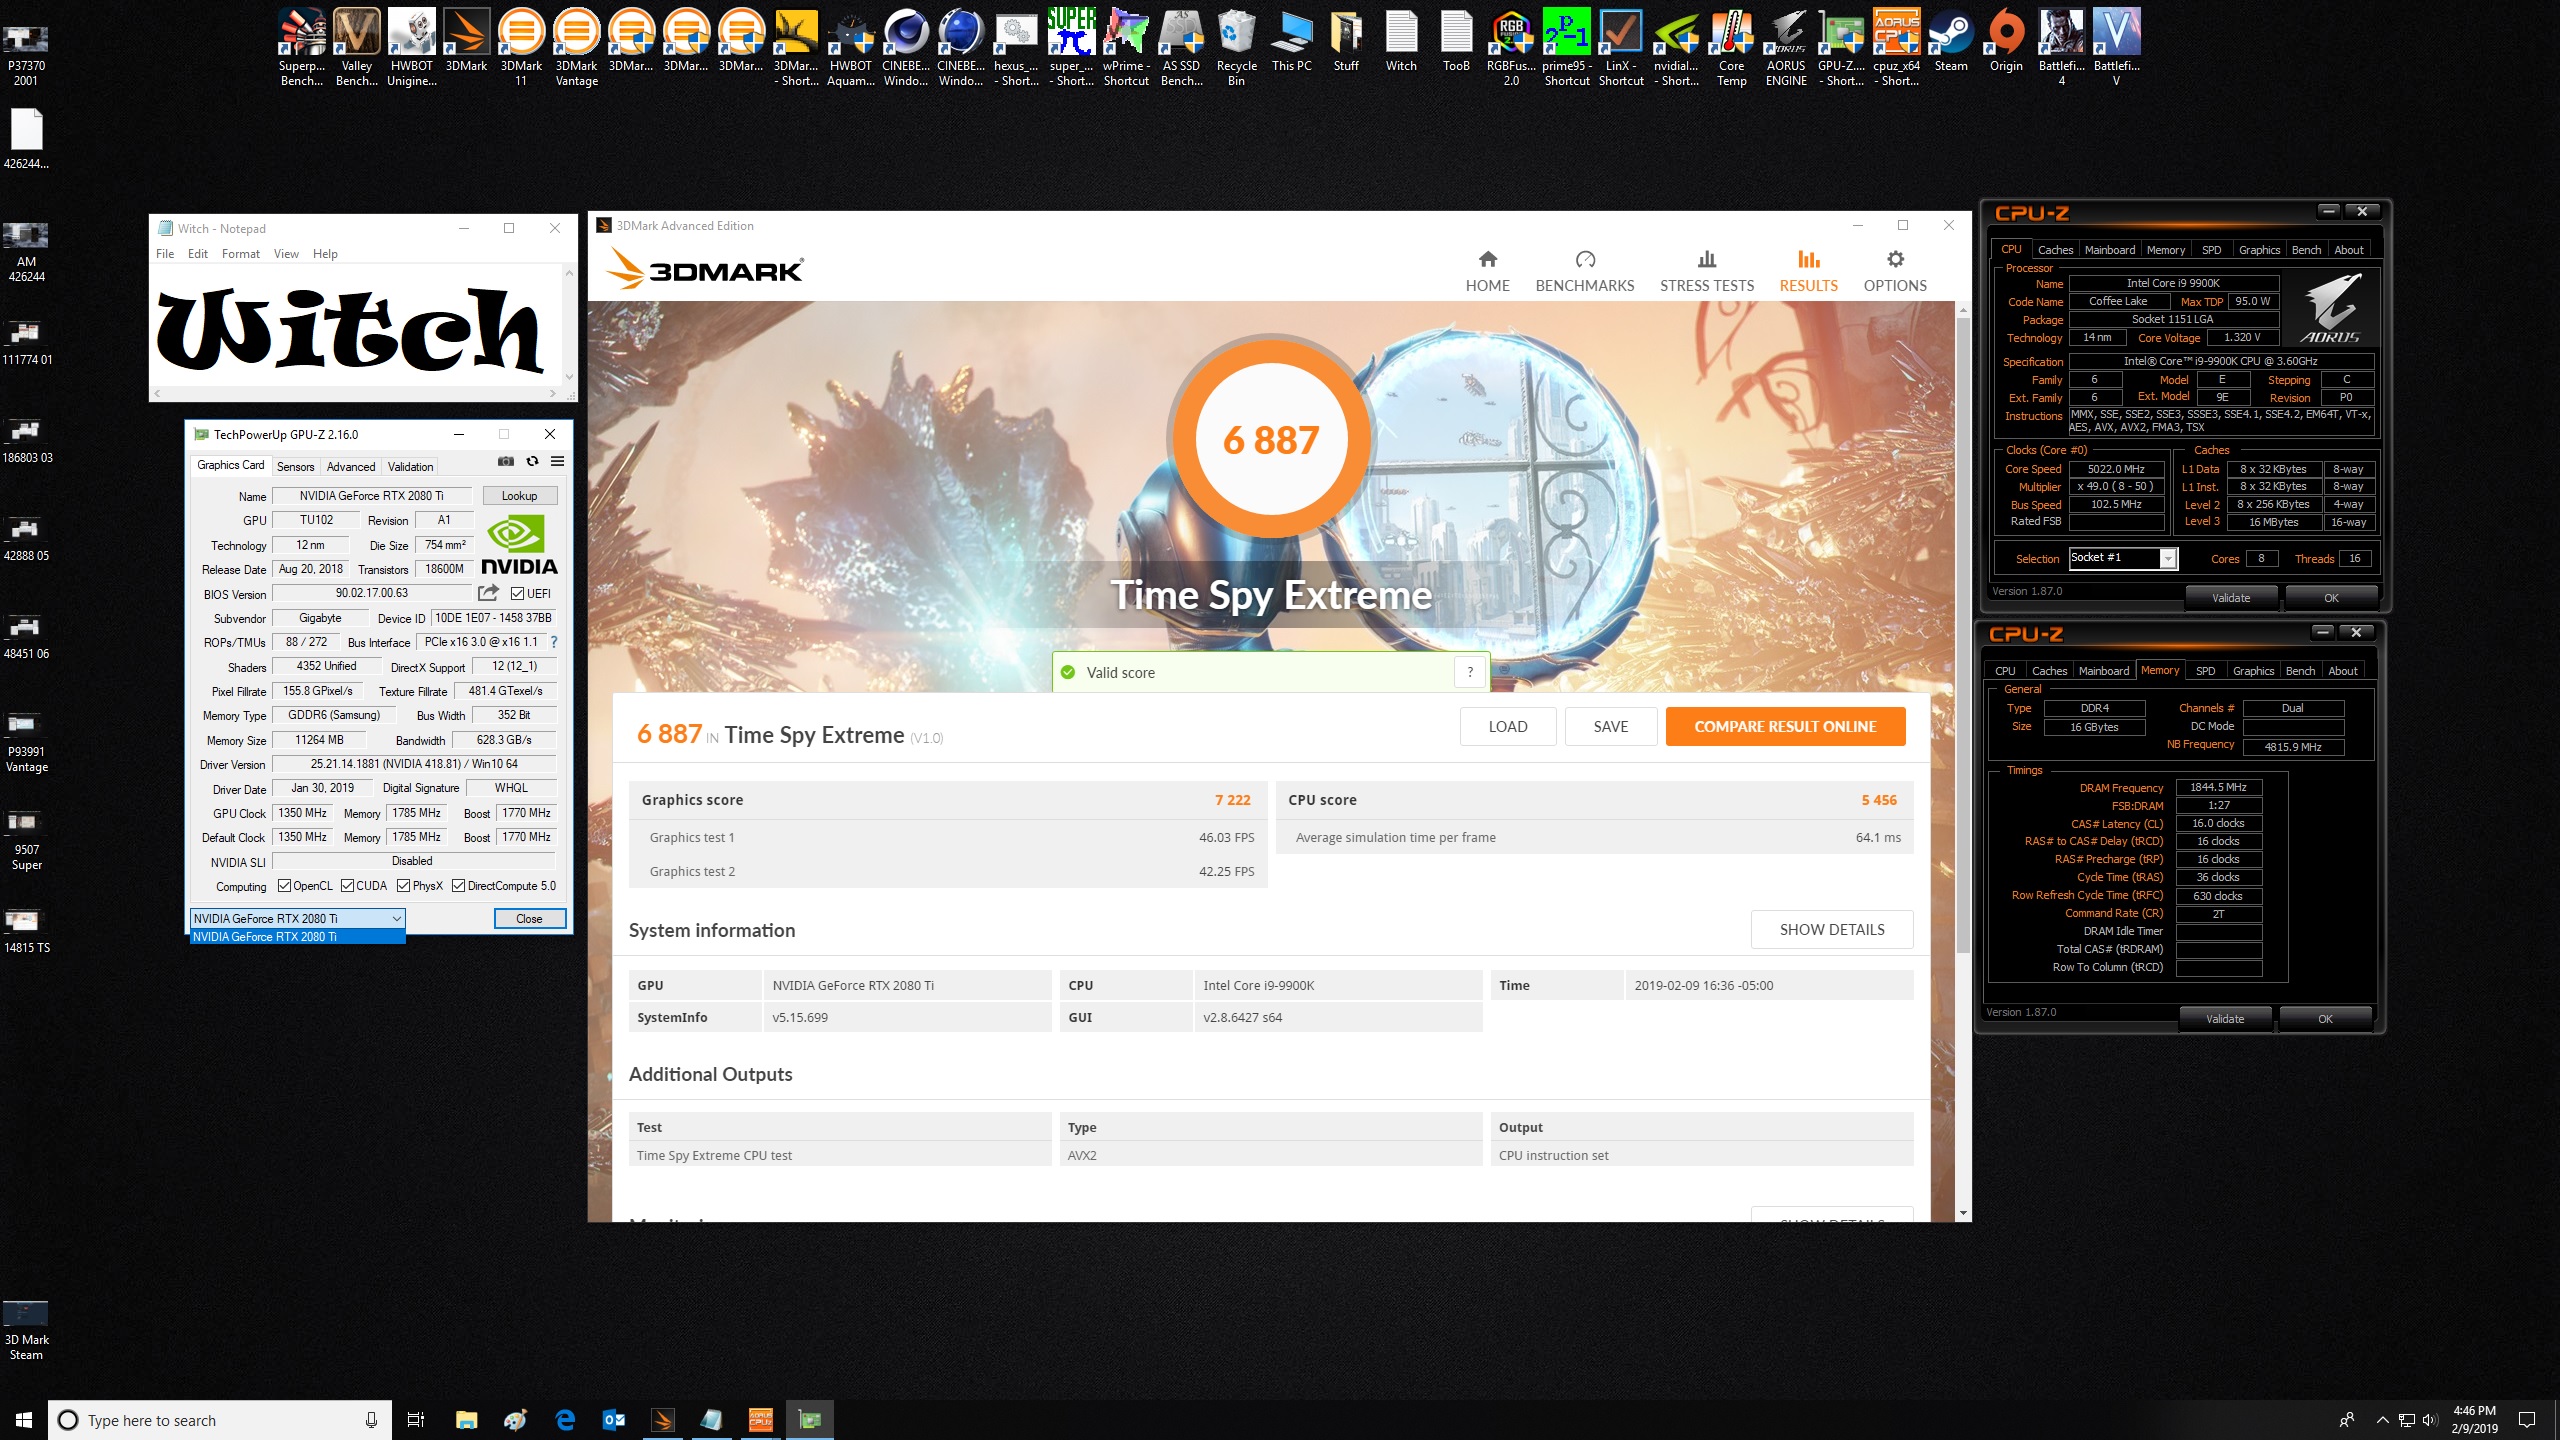Toggle the CUDA checkbox in GPU-Z

point(347,885)
